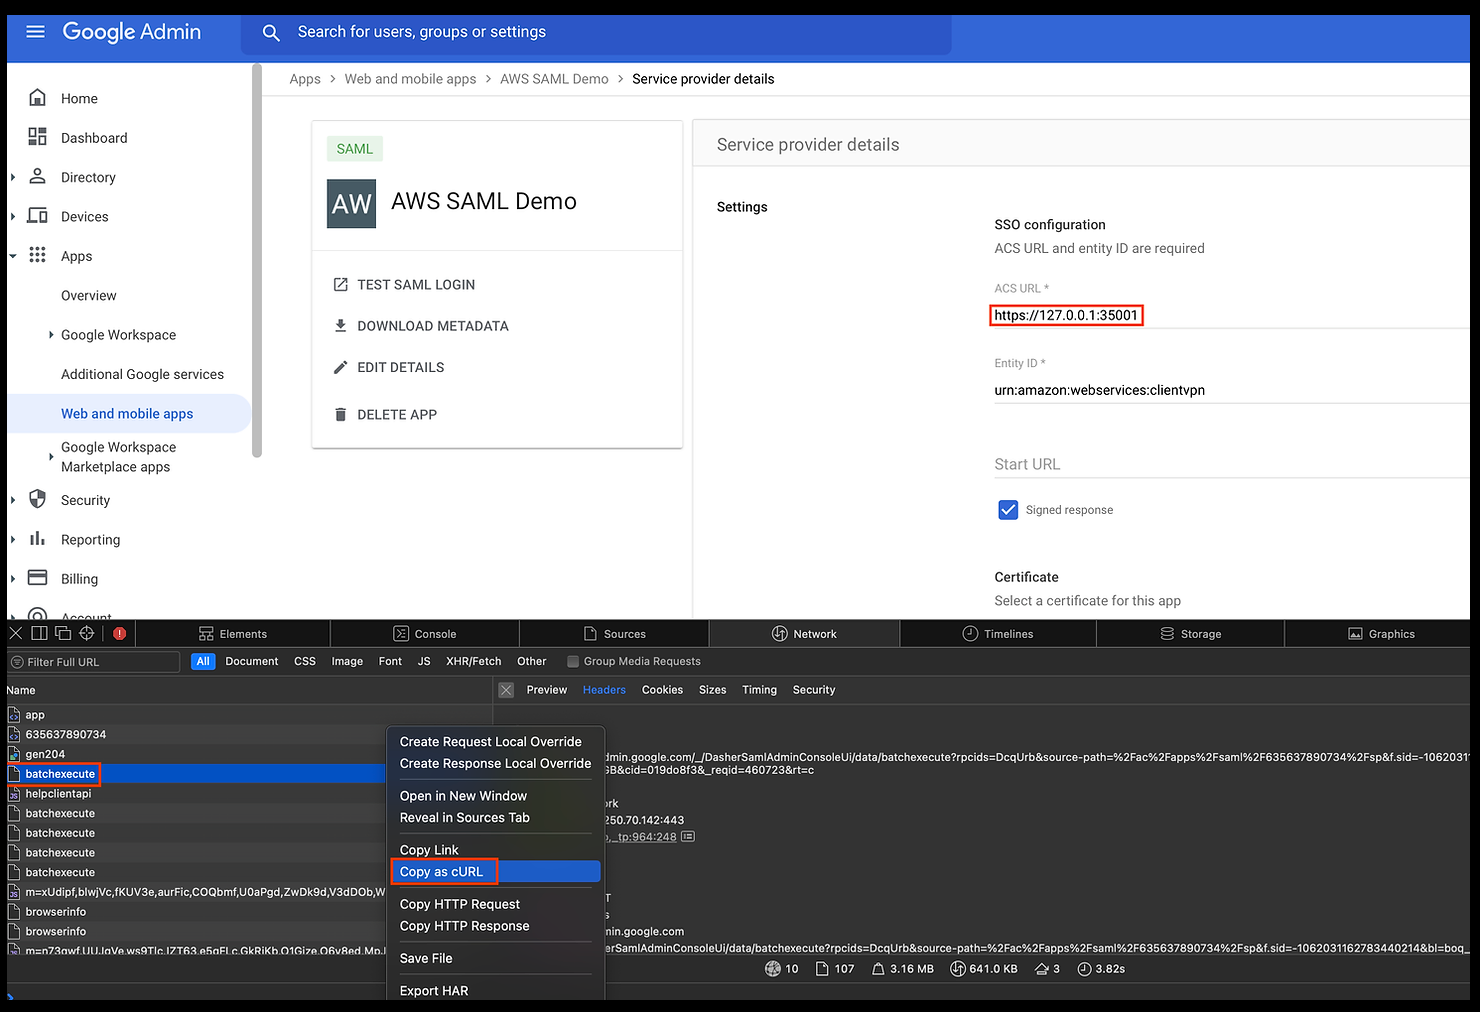This screenshot has width=1480, height=1012.
Task: Click the Filter Full URL field
Action: pyautogui.click(x=94, y=661)
